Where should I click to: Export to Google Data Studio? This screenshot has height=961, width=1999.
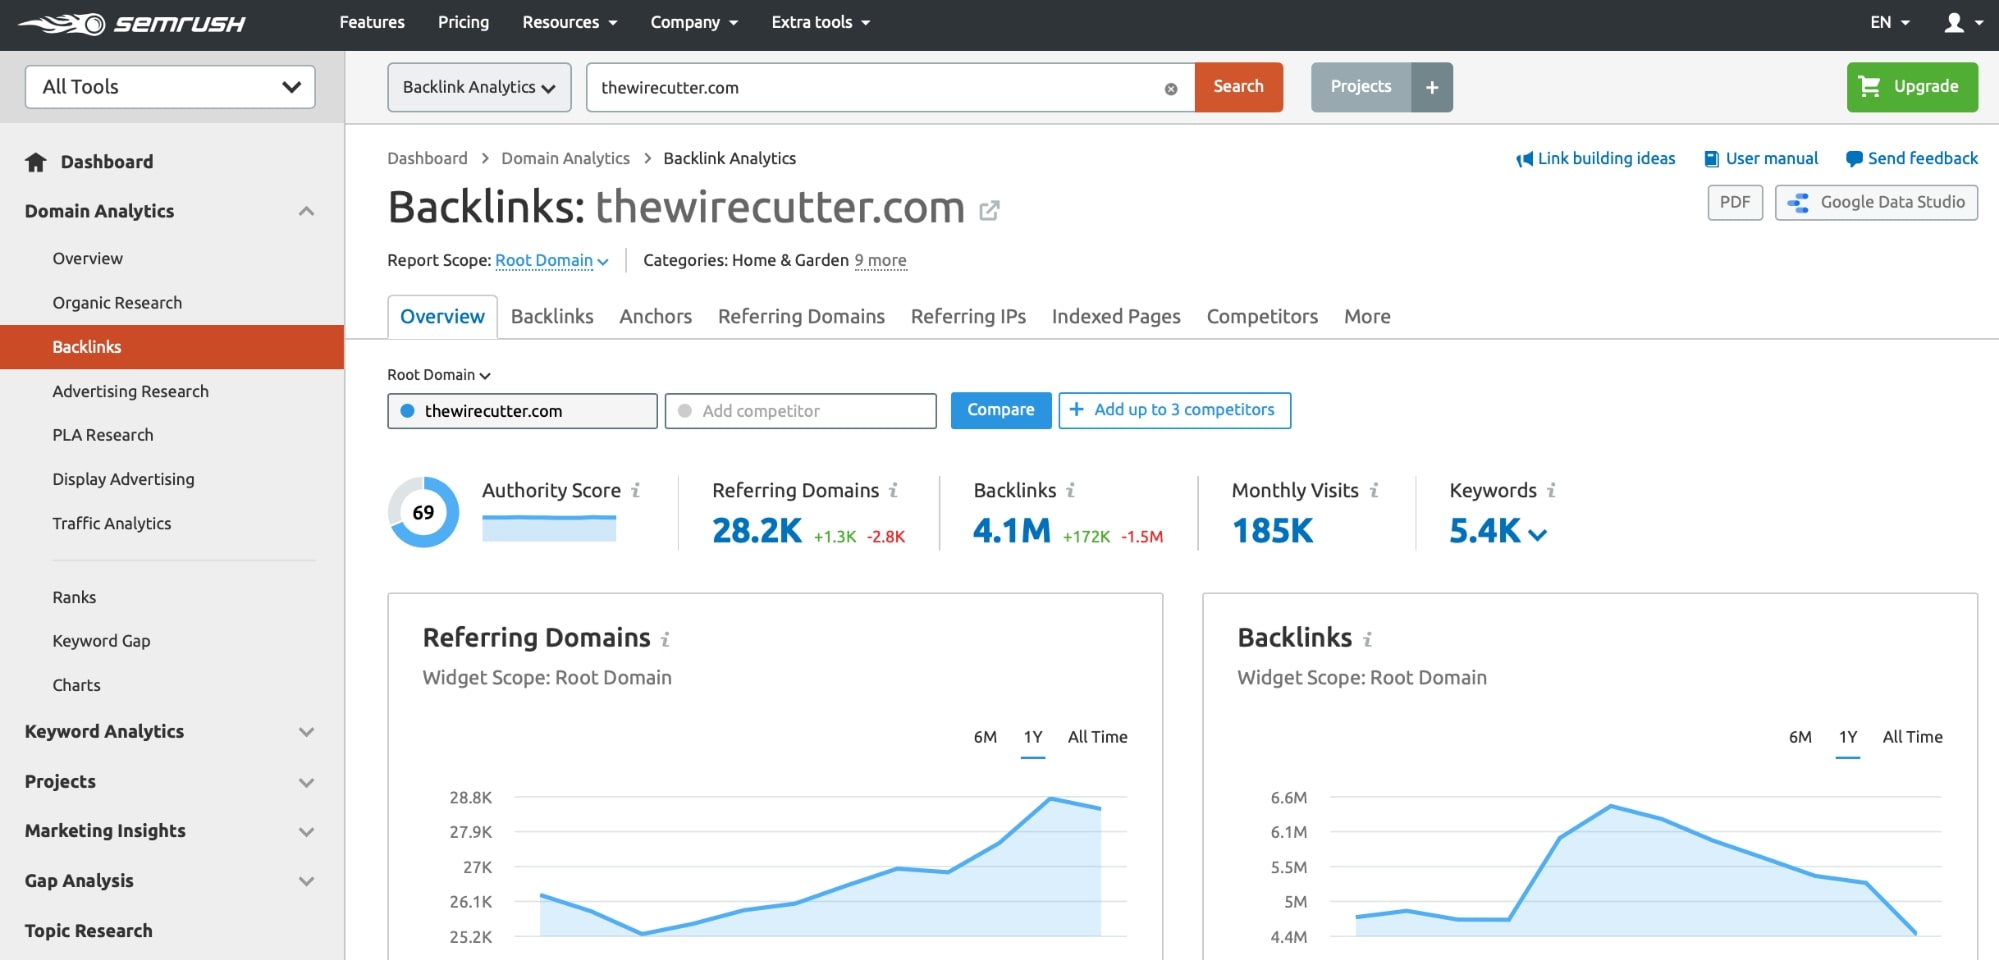click(1876, 202)
